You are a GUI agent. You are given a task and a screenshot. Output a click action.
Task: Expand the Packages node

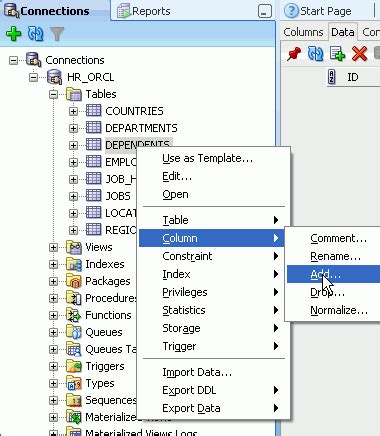coord(53,281)
